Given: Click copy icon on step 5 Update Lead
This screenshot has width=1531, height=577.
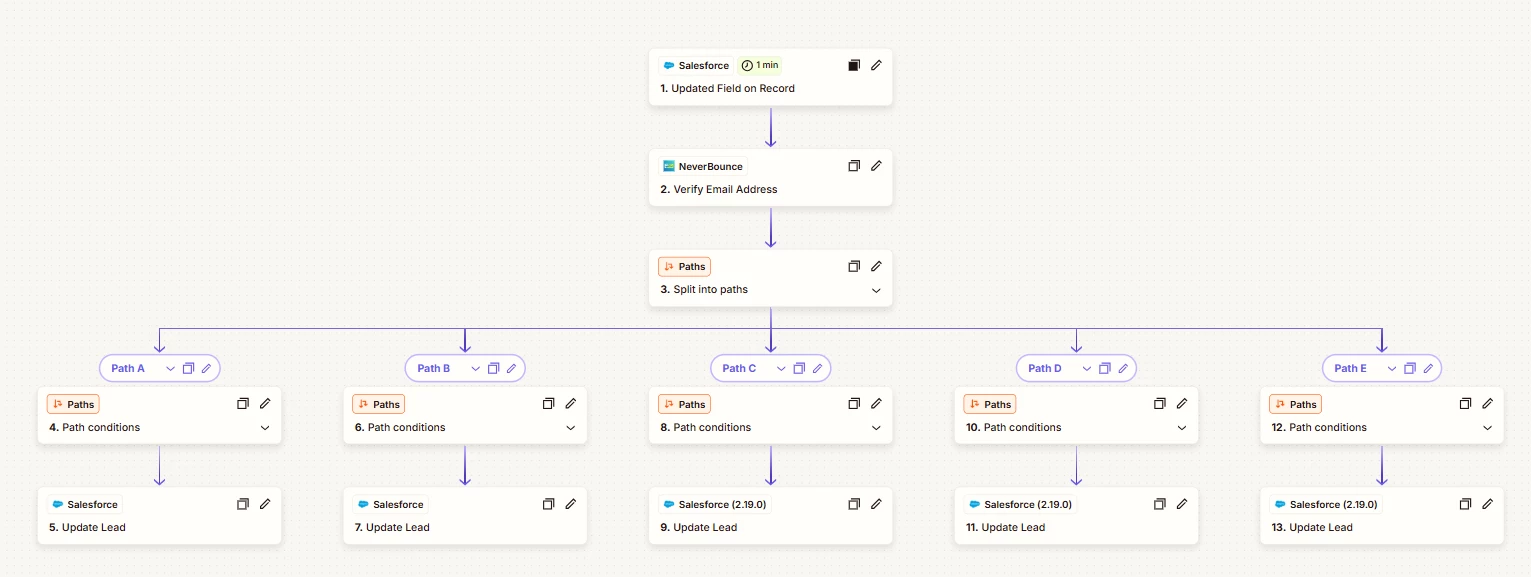Looking at the screenshot, I should [x=243, y=504].
